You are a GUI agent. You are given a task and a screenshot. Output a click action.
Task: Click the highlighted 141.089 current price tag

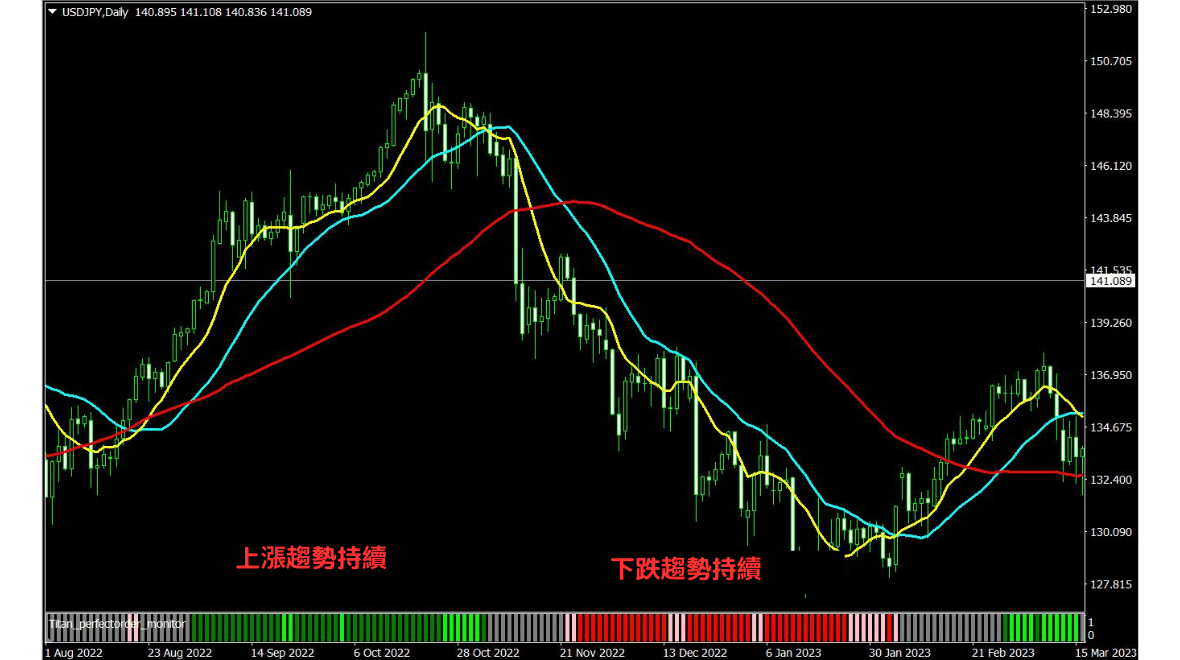tap(1111, 282)
